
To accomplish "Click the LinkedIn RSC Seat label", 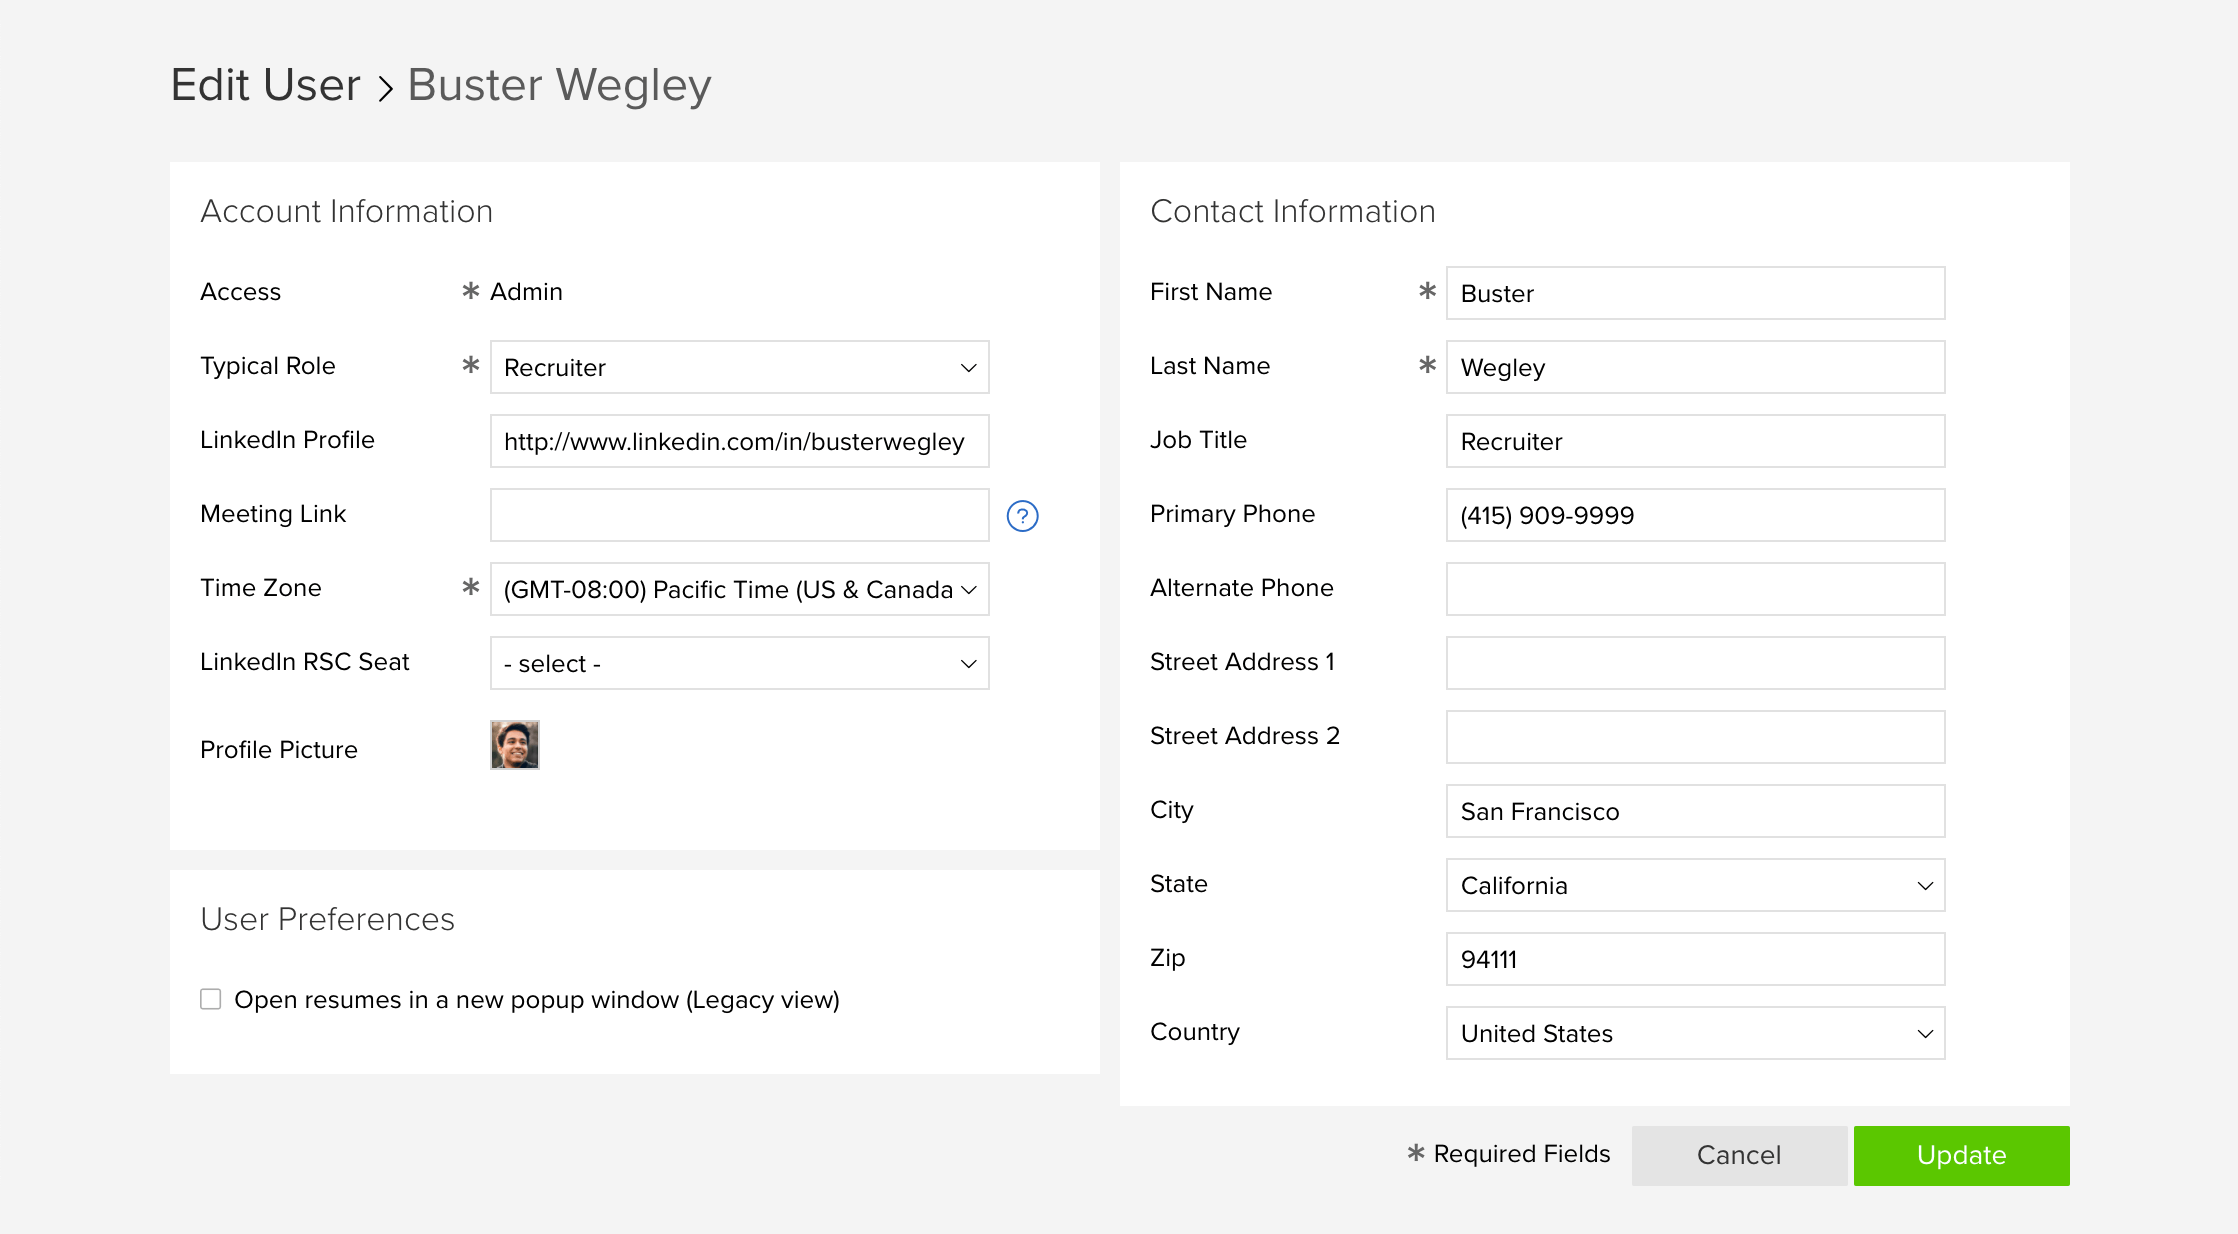I will pyautogui.click(x=305, y=661).
